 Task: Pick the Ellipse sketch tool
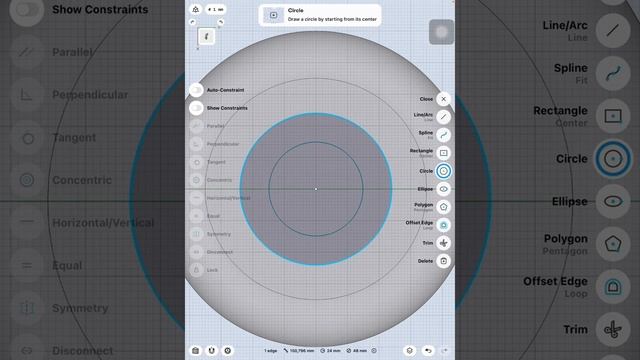[443, 189]
